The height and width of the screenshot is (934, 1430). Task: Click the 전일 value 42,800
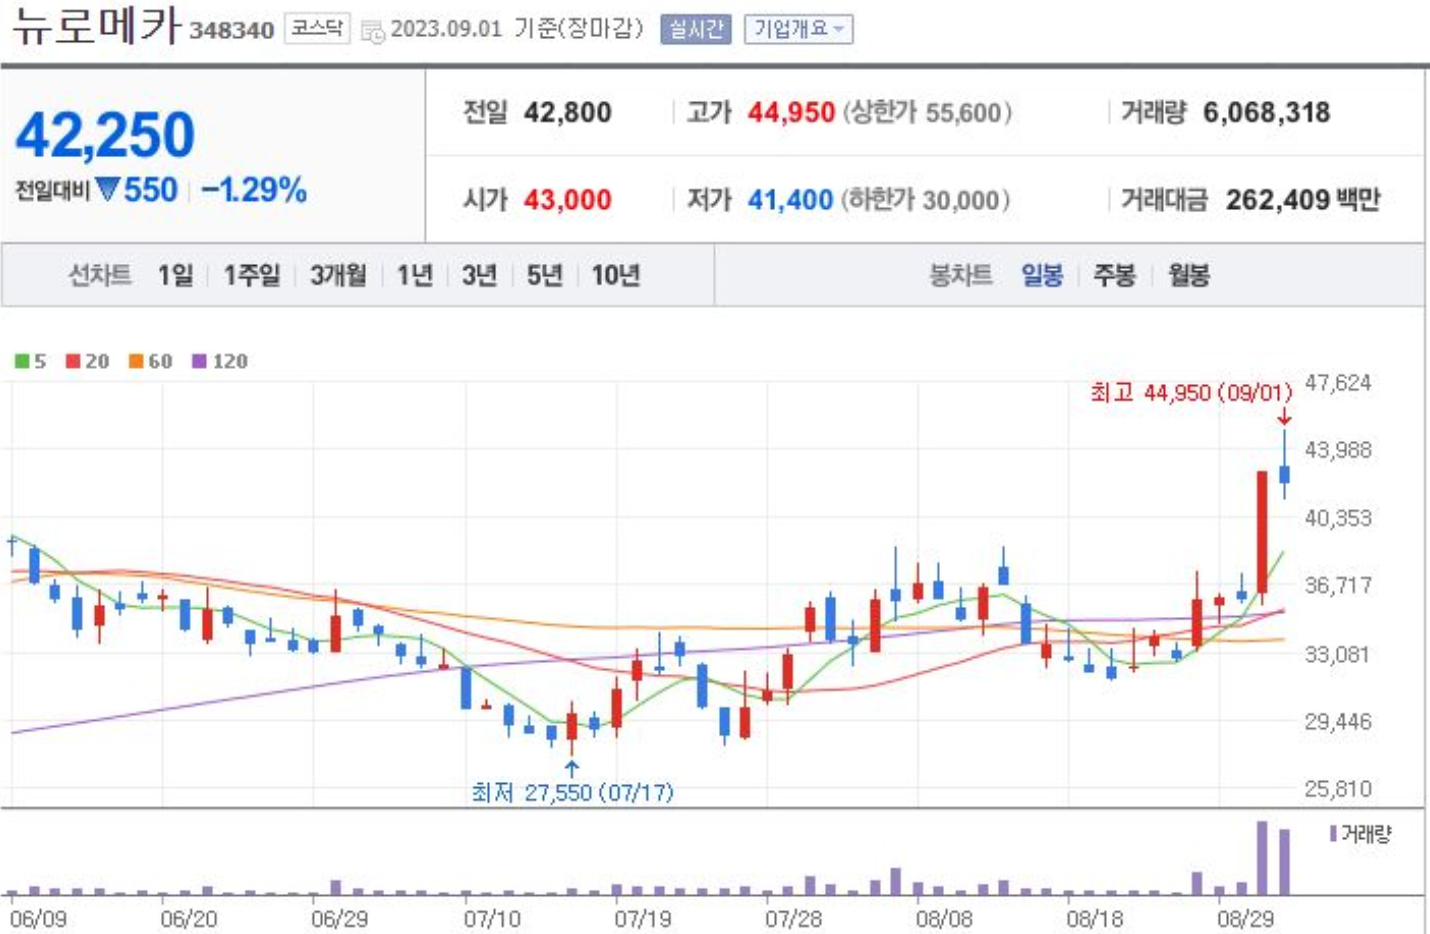pos(568,112)
